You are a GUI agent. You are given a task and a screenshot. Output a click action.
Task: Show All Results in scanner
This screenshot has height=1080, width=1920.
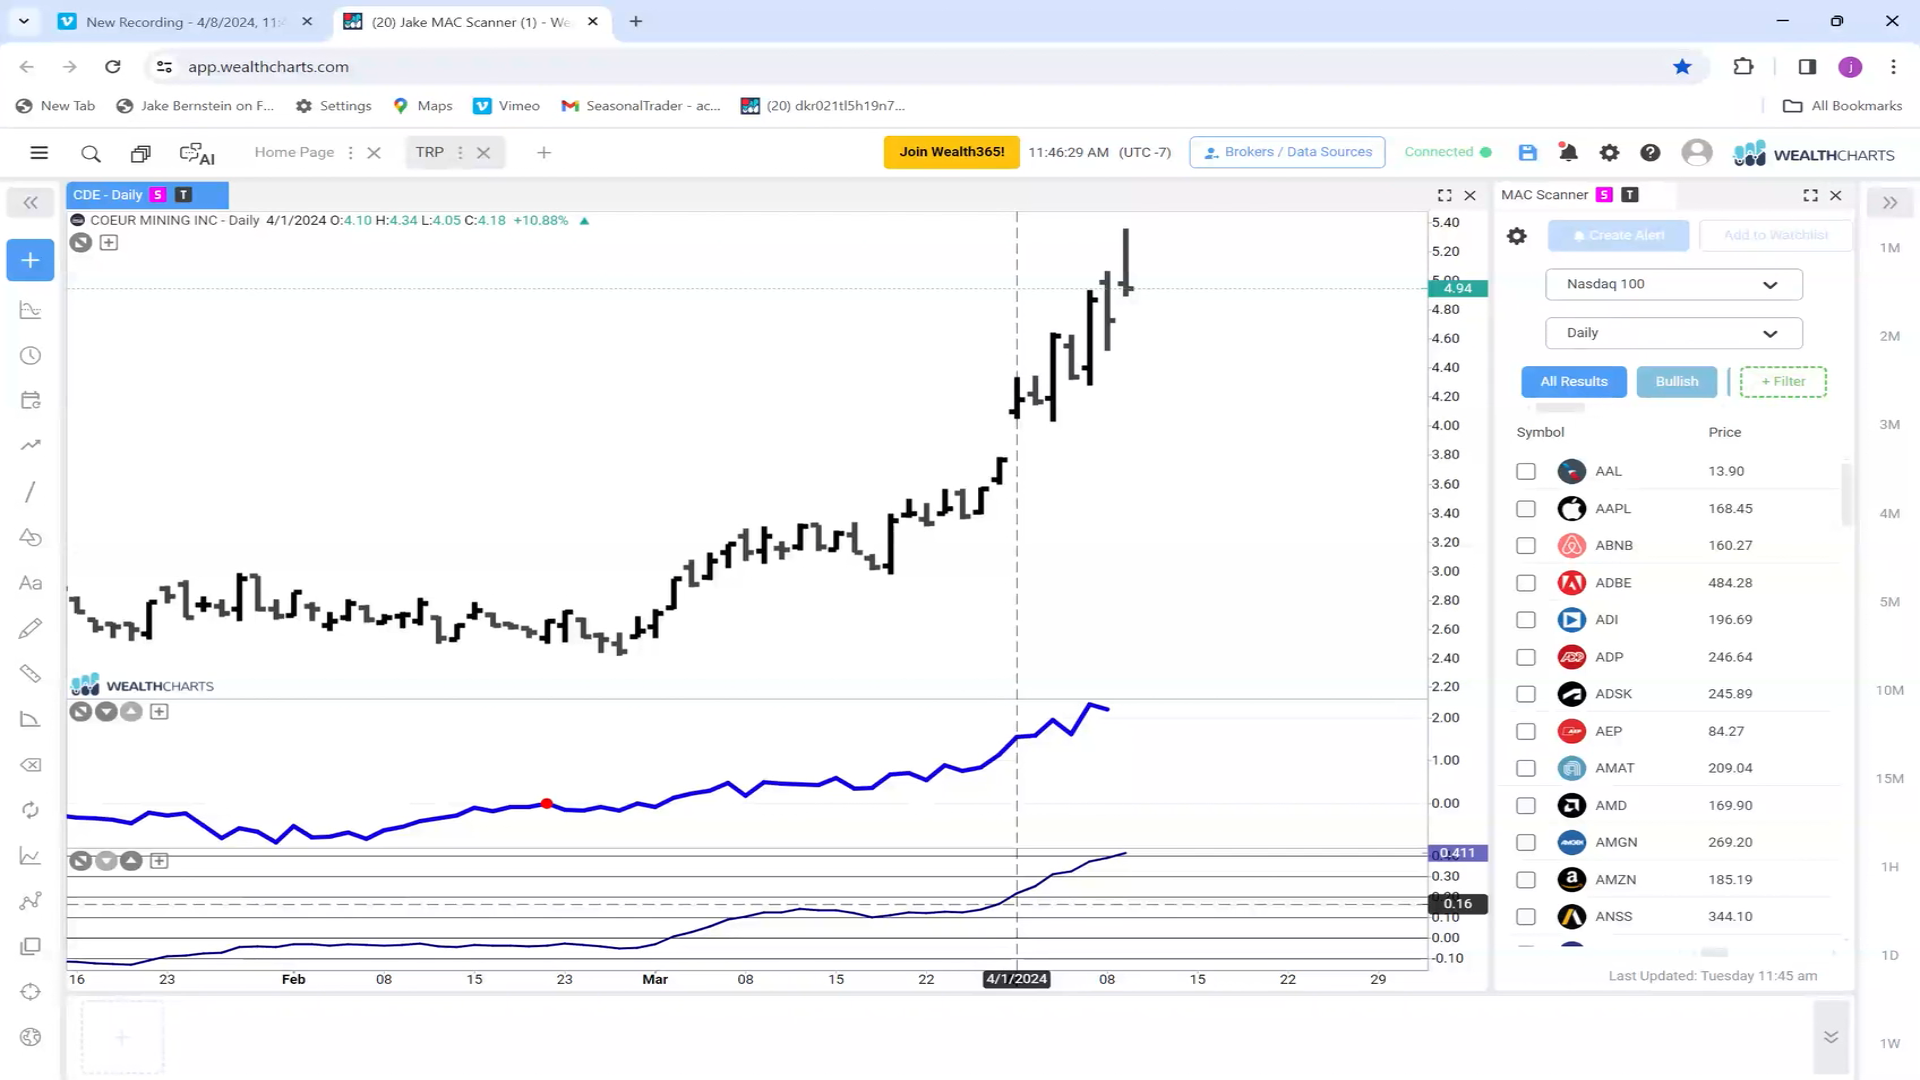(1573, 381)
